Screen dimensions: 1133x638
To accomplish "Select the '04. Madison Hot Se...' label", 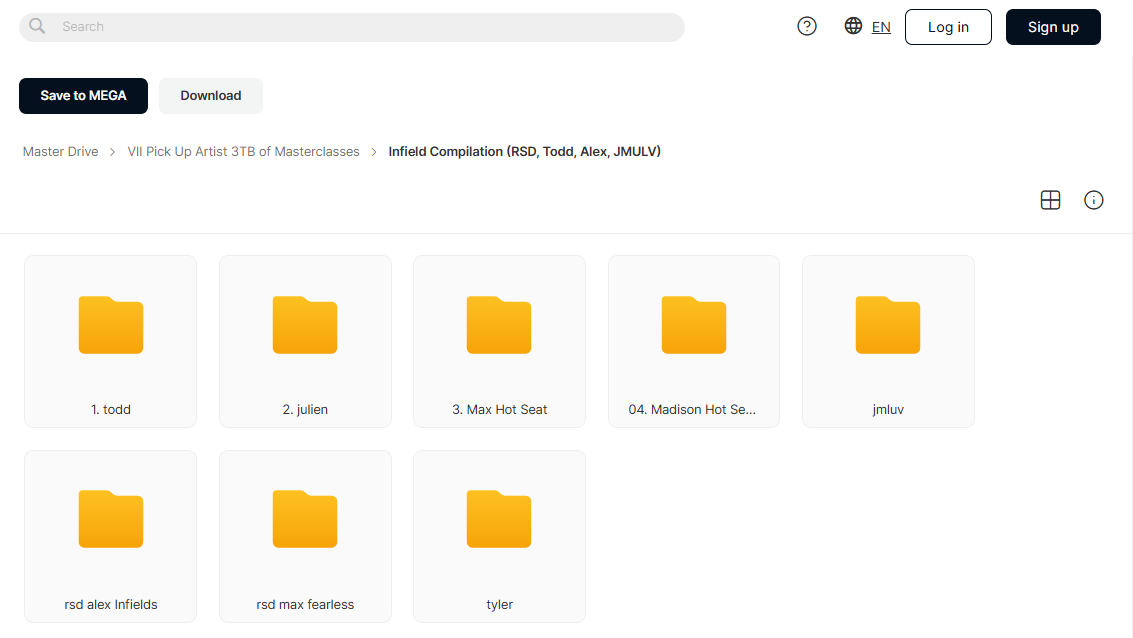I will (692, 410).
